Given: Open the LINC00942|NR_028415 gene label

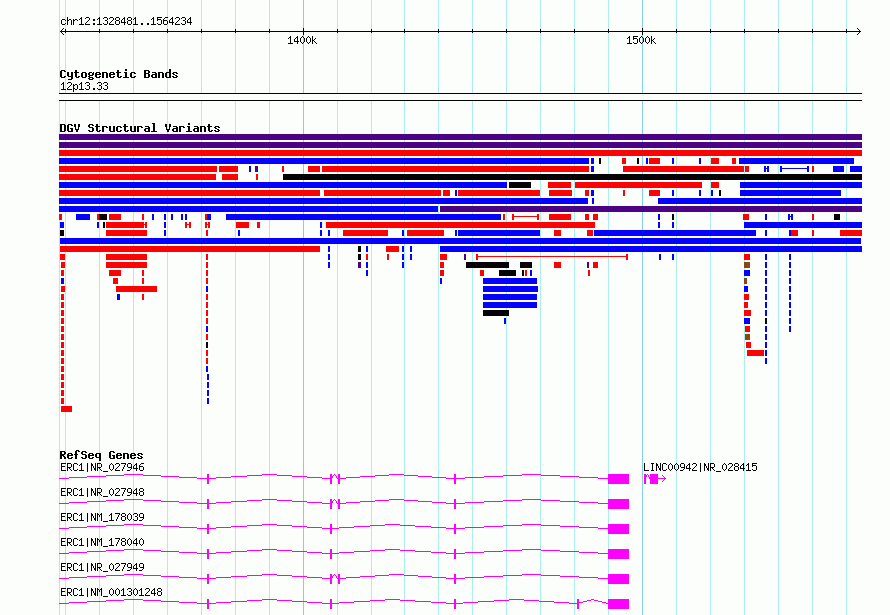Looking at the screenshot, I should click(700, 467).
